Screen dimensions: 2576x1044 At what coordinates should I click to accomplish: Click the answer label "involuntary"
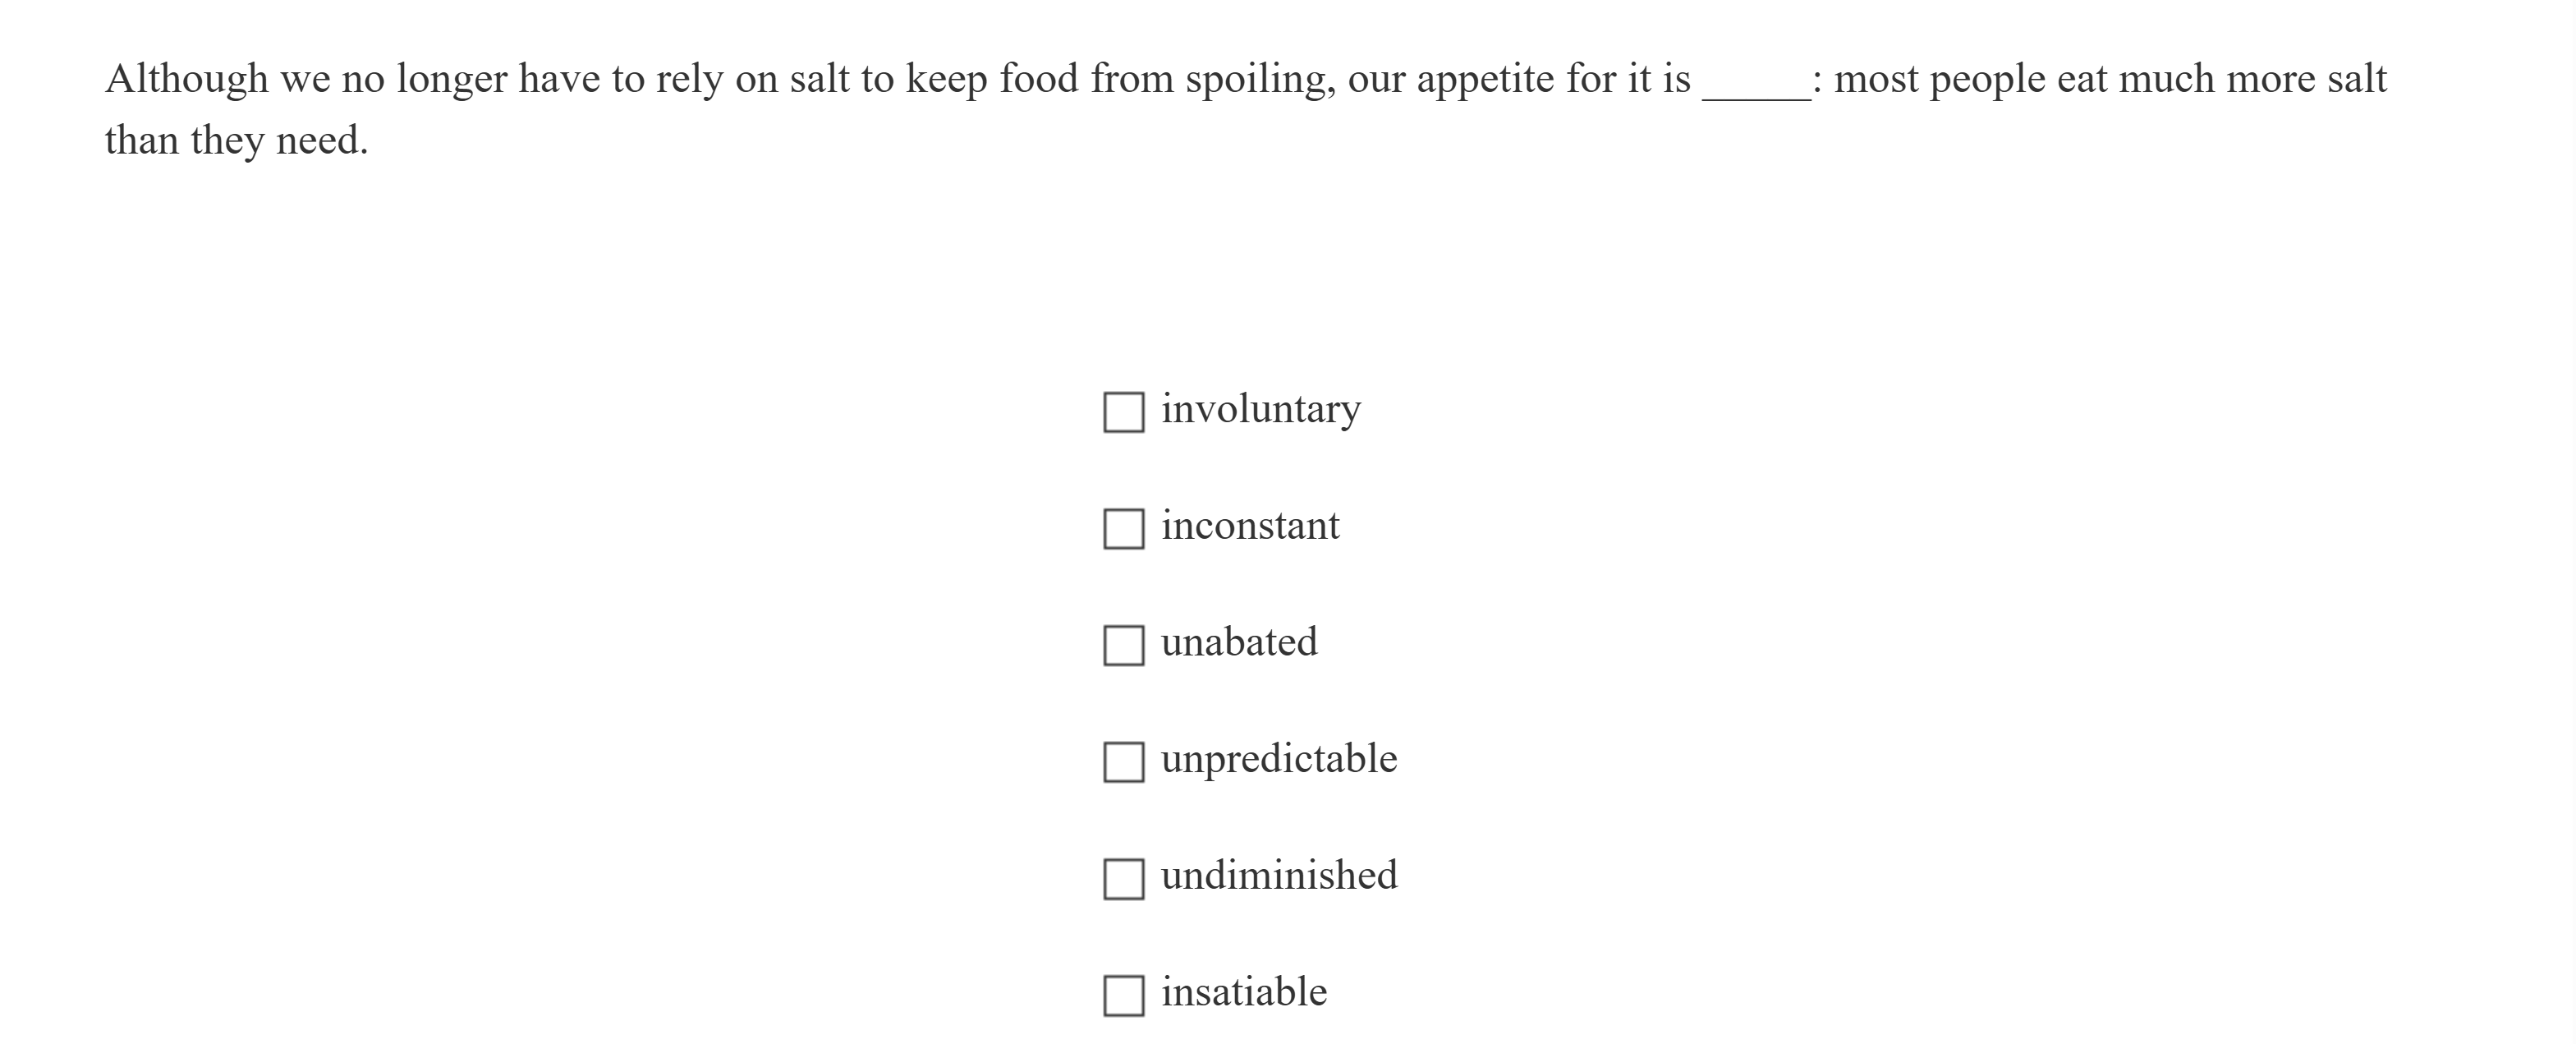1260,409
